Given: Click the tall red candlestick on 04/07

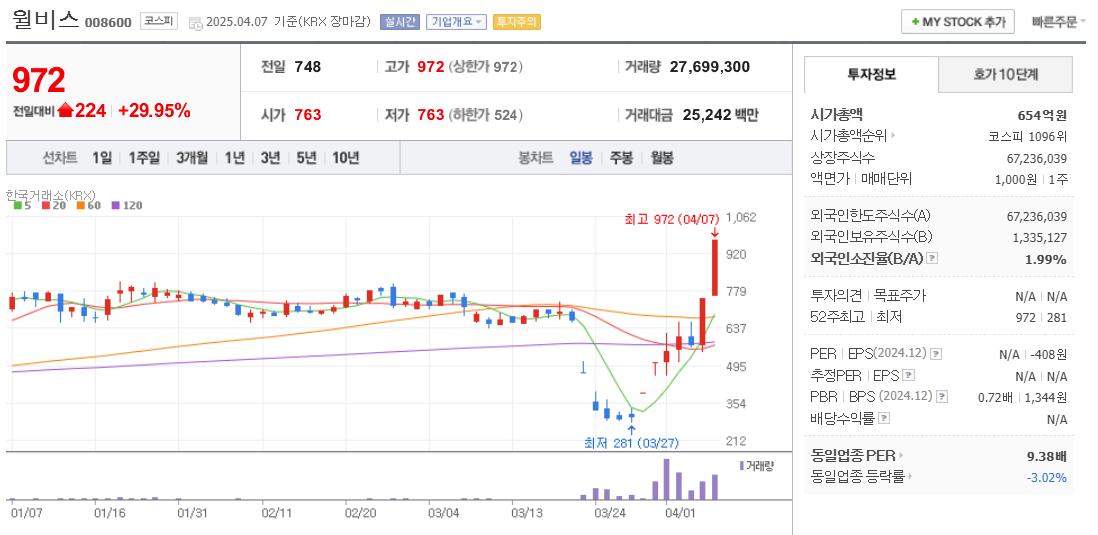Looking at the screenshot, I should pyautogui.click(x=715, y=268).
